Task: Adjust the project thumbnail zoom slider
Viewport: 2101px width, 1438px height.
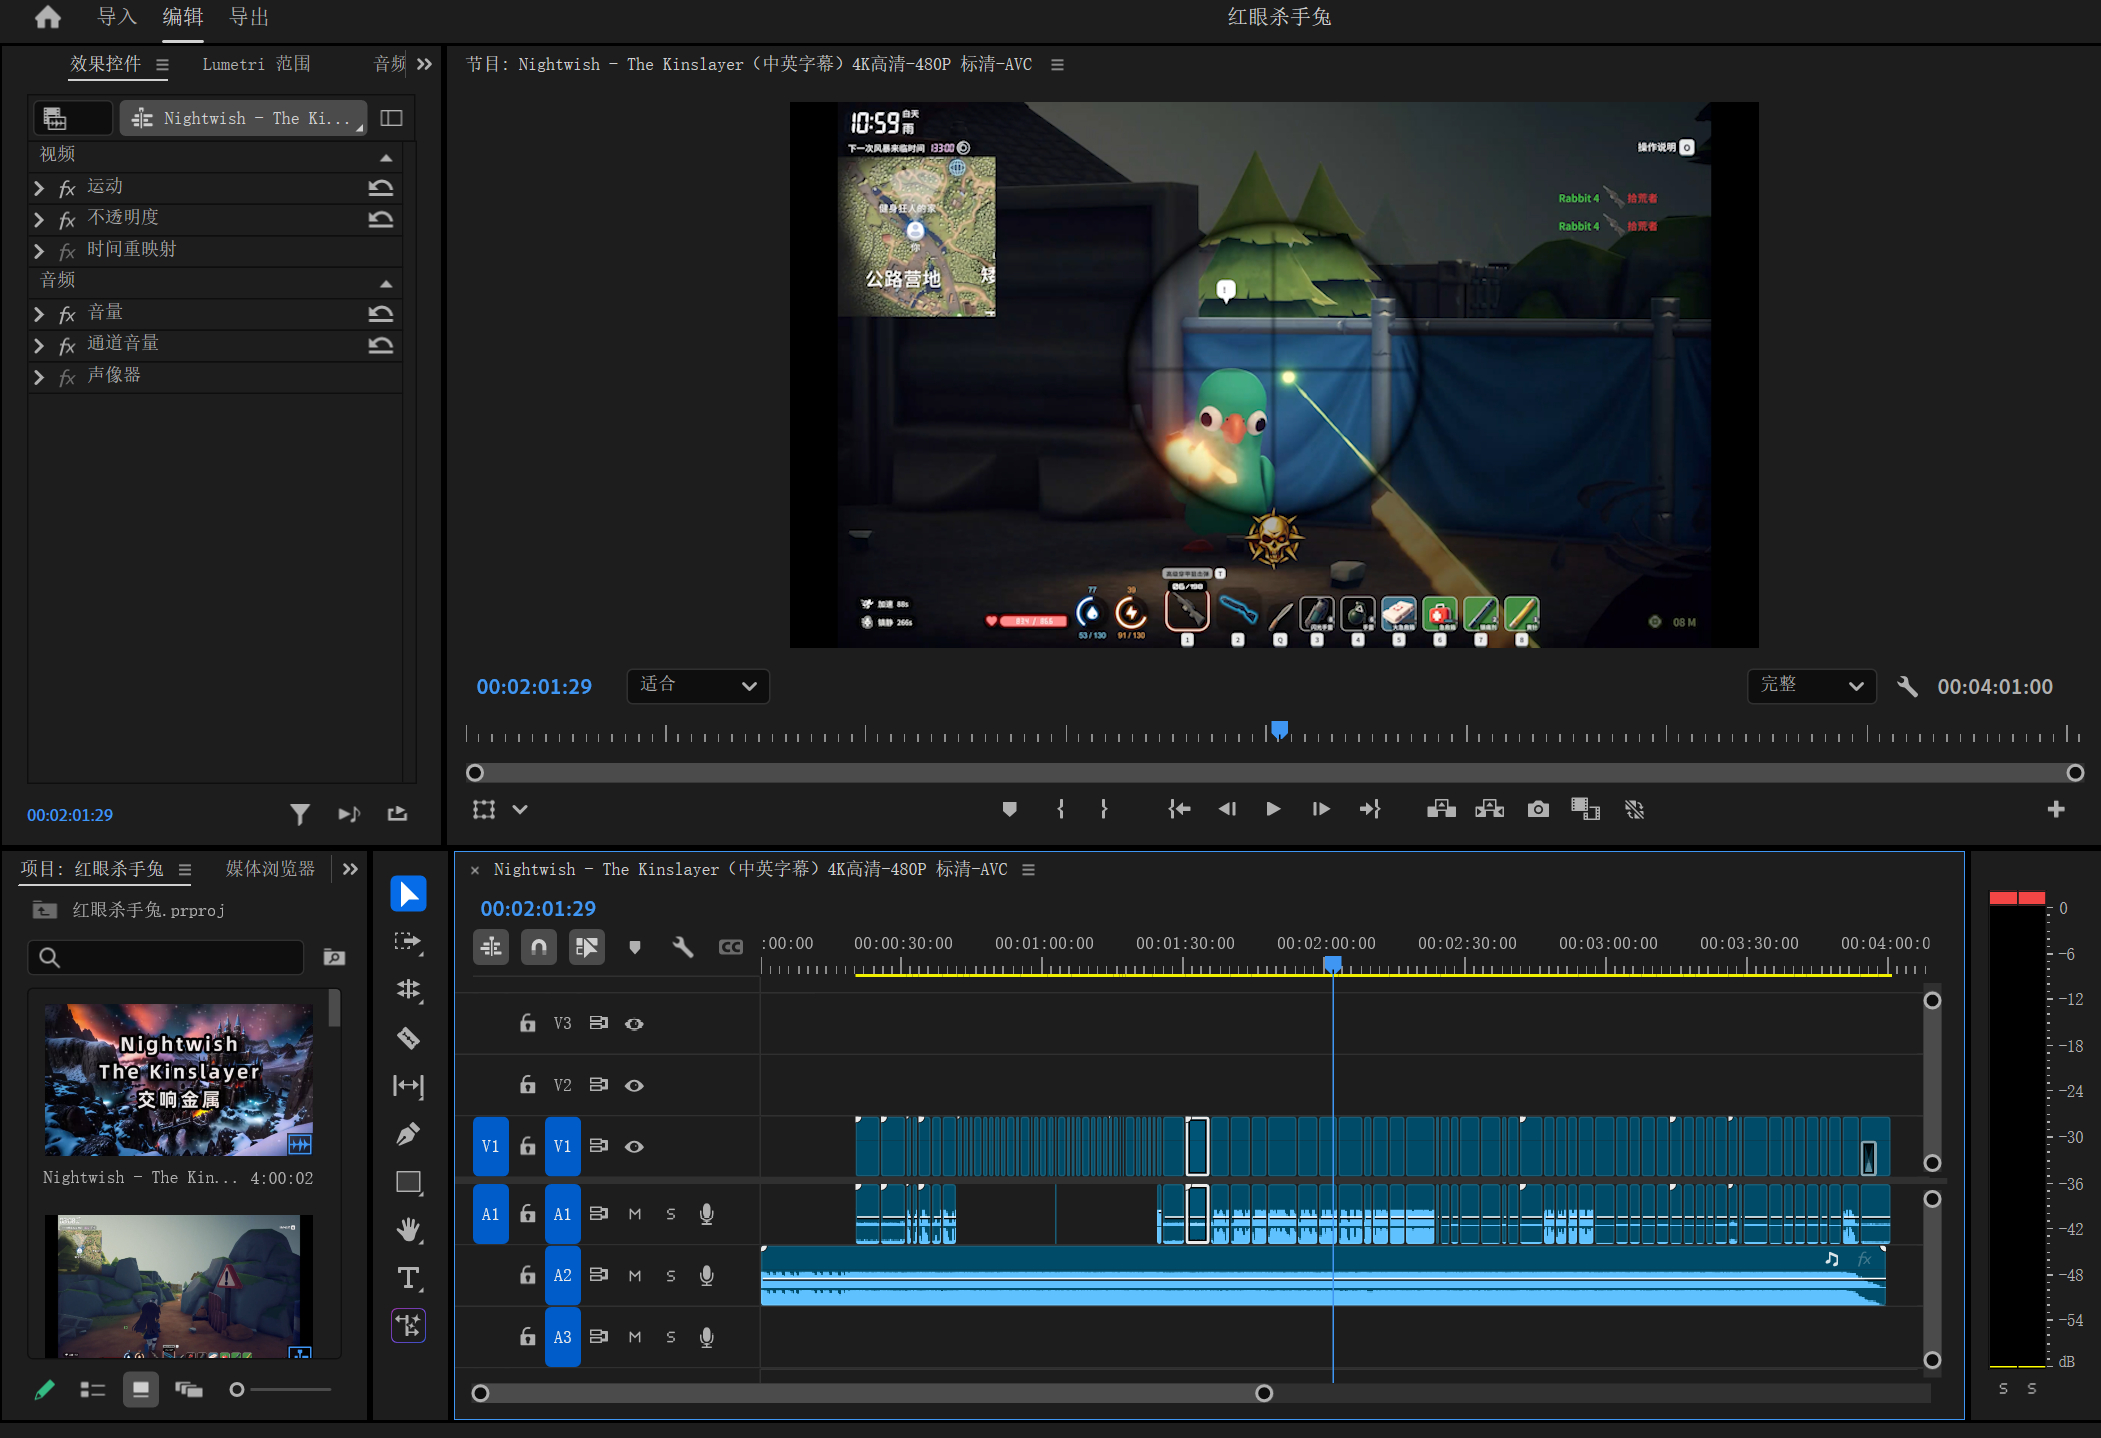Action: pyautogui.click(x=281, y=1389)
